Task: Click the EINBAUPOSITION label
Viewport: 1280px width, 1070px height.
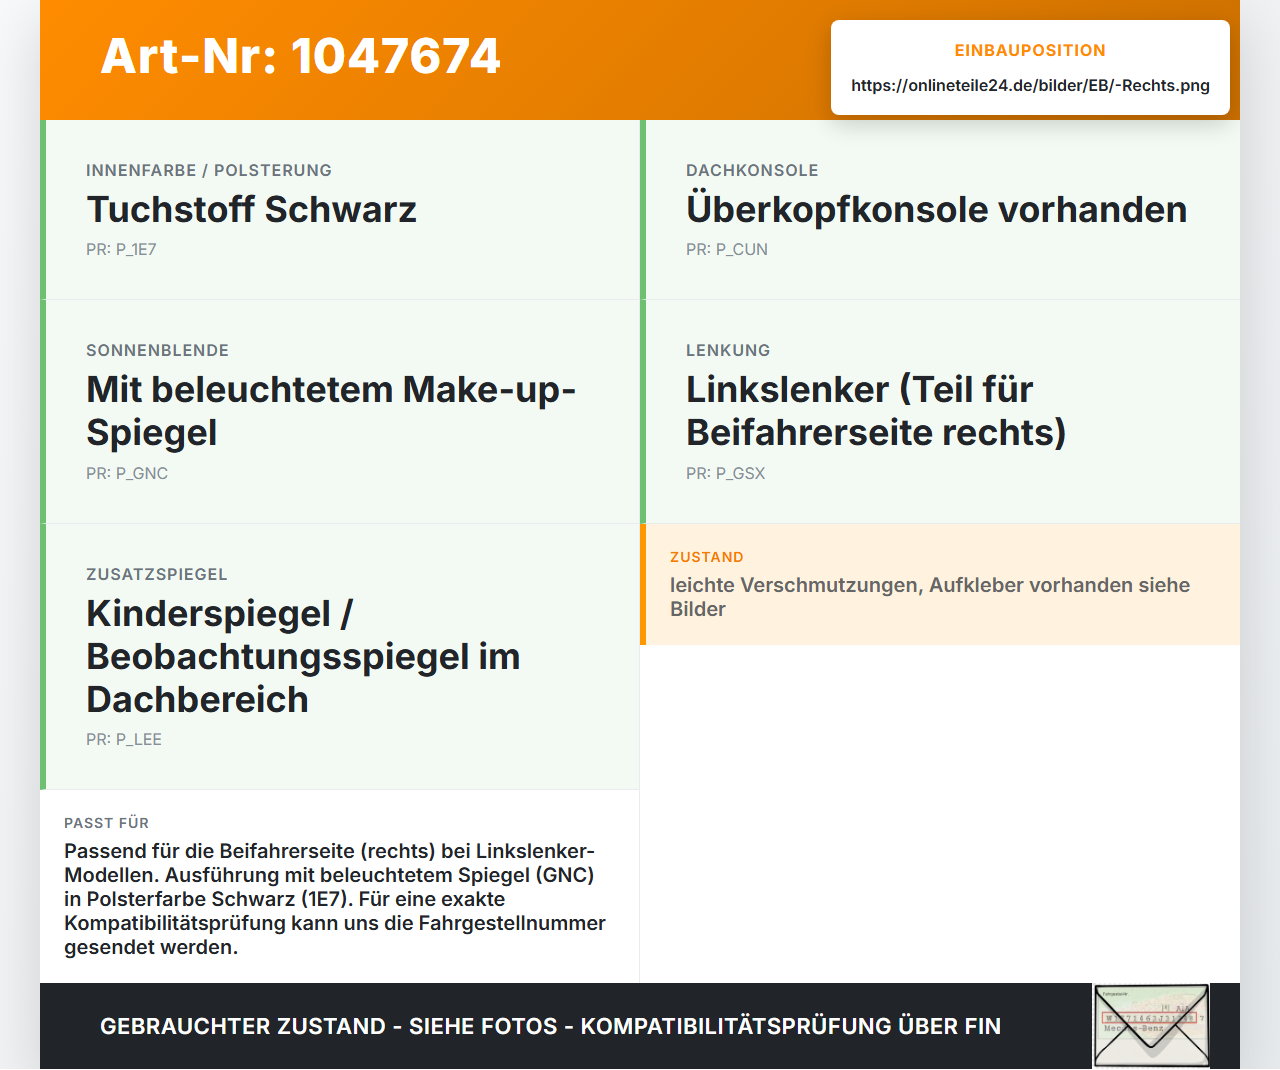Action: [1030, 51]
